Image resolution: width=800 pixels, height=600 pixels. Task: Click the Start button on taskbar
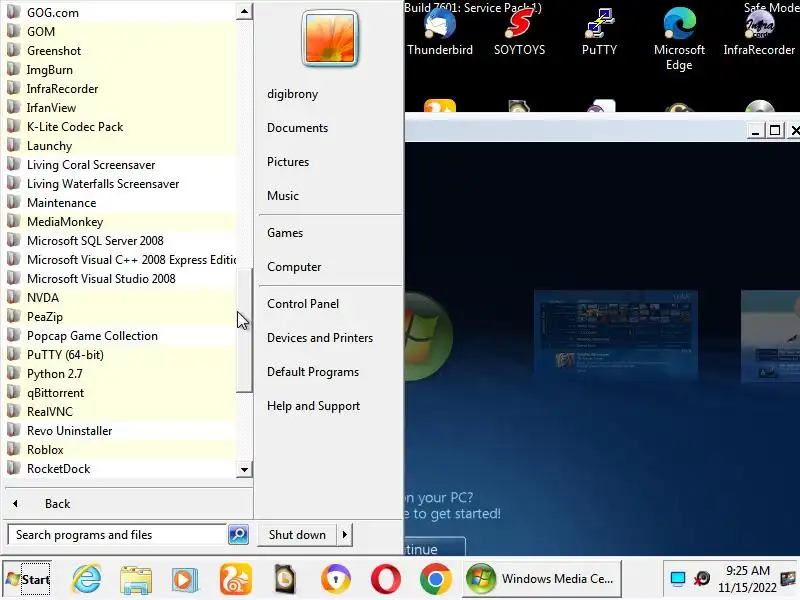tap(28, 579)
